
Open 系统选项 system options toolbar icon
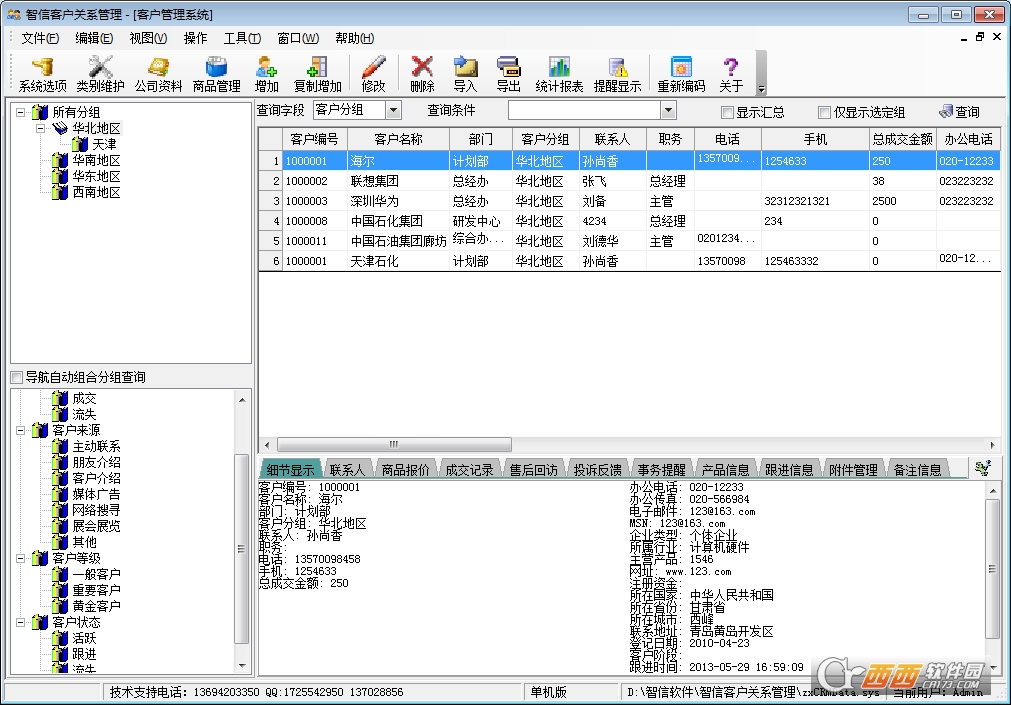pos(43,74)
